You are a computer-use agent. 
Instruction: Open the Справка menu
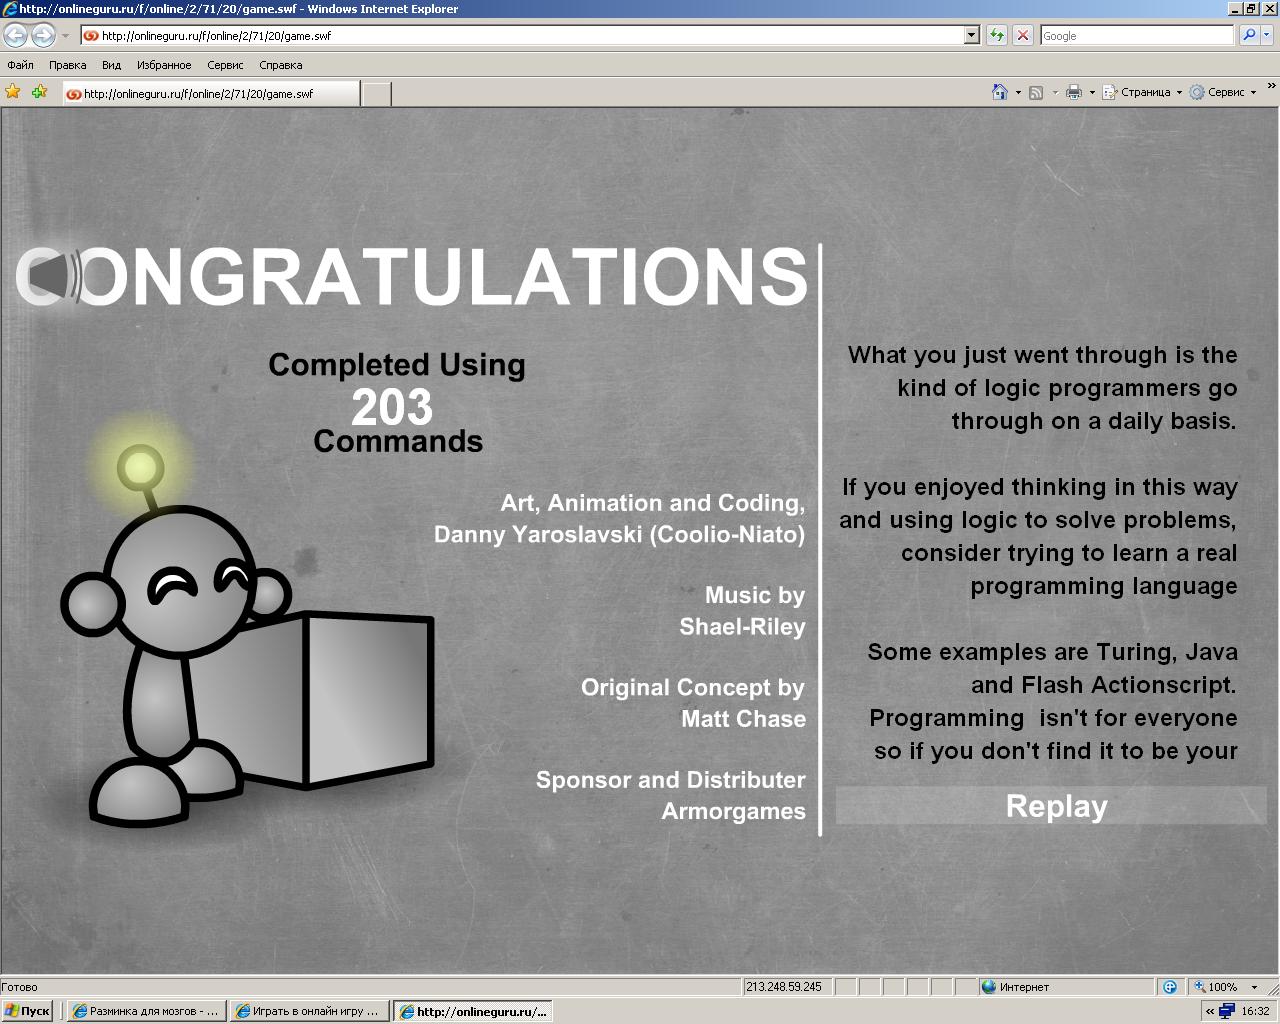[x=280, y=65]
